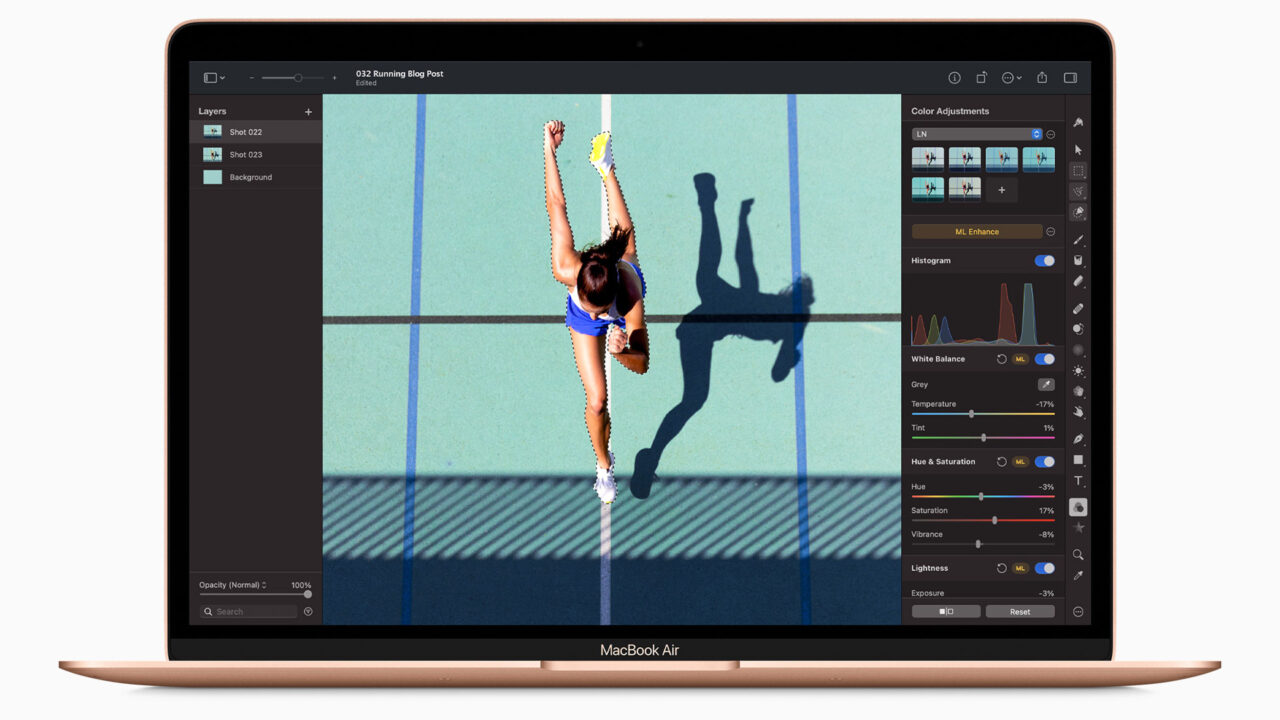This screenshot has height=720, width=1280.
Task: Select the Paint brush tool
Action: point(1078,239)
